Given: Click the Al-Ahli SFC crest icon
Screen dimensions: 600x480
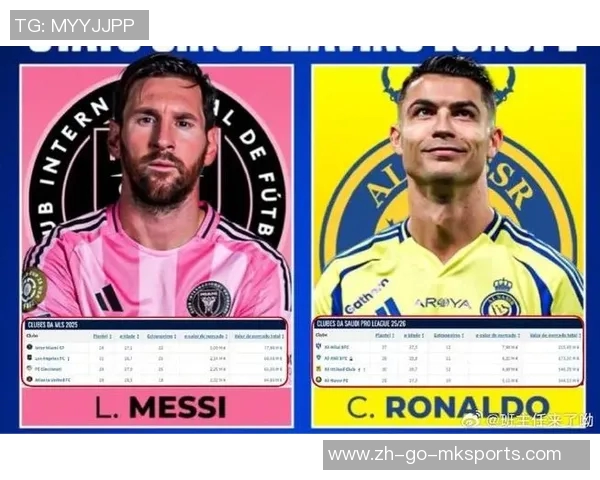Looking at the screenshot, I should [318, 358].
